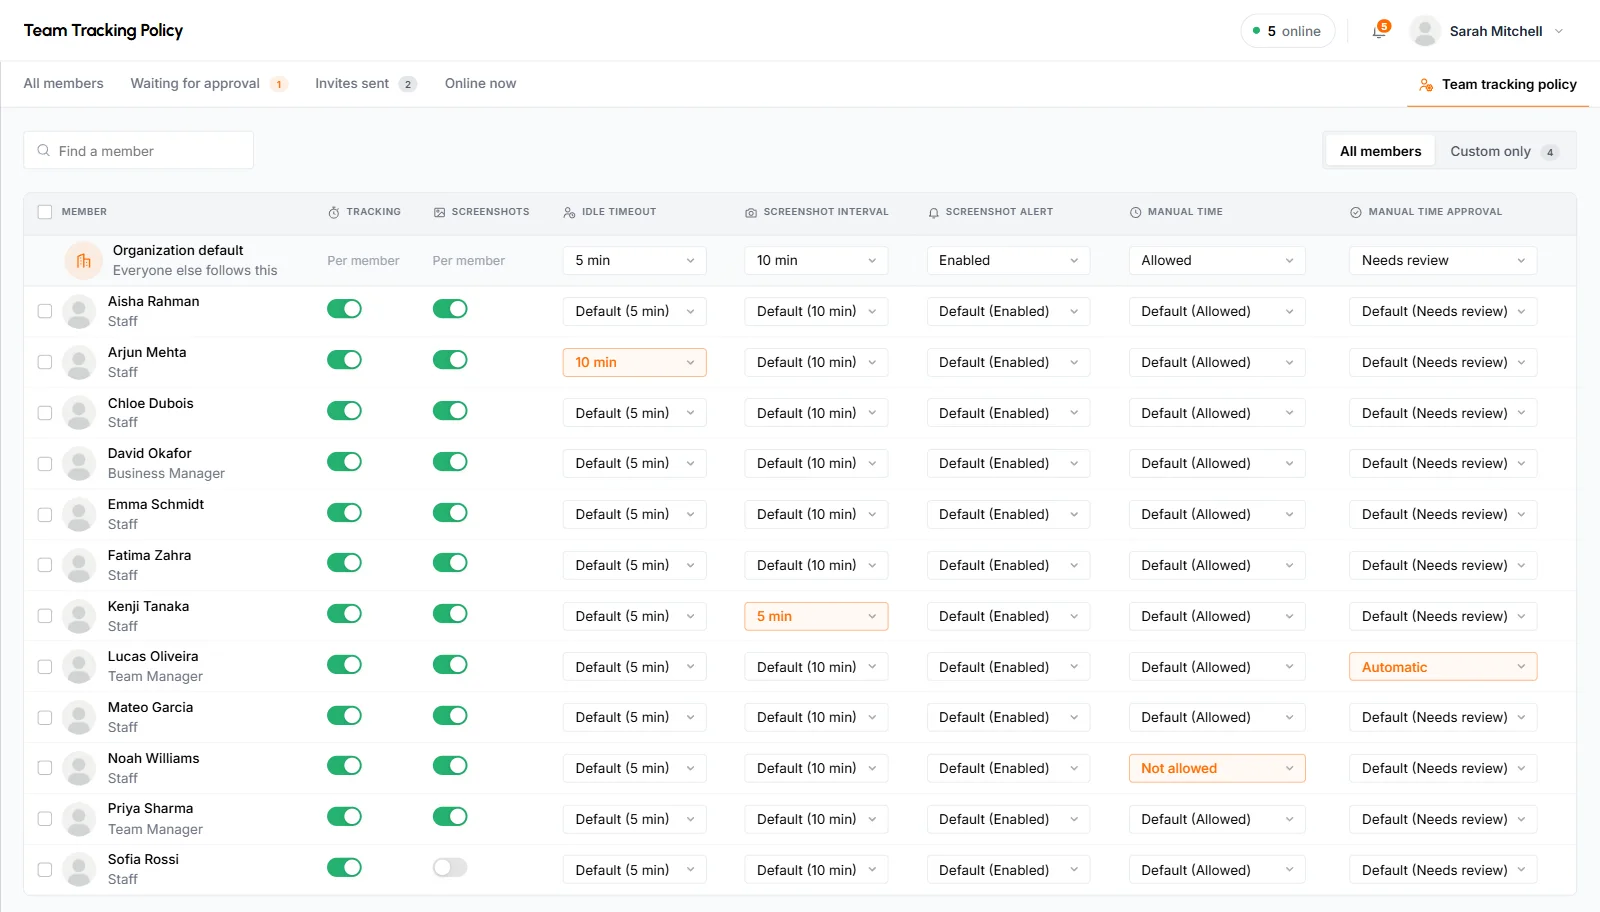Open the Waiting for approval tab

(x=209, y=84)
